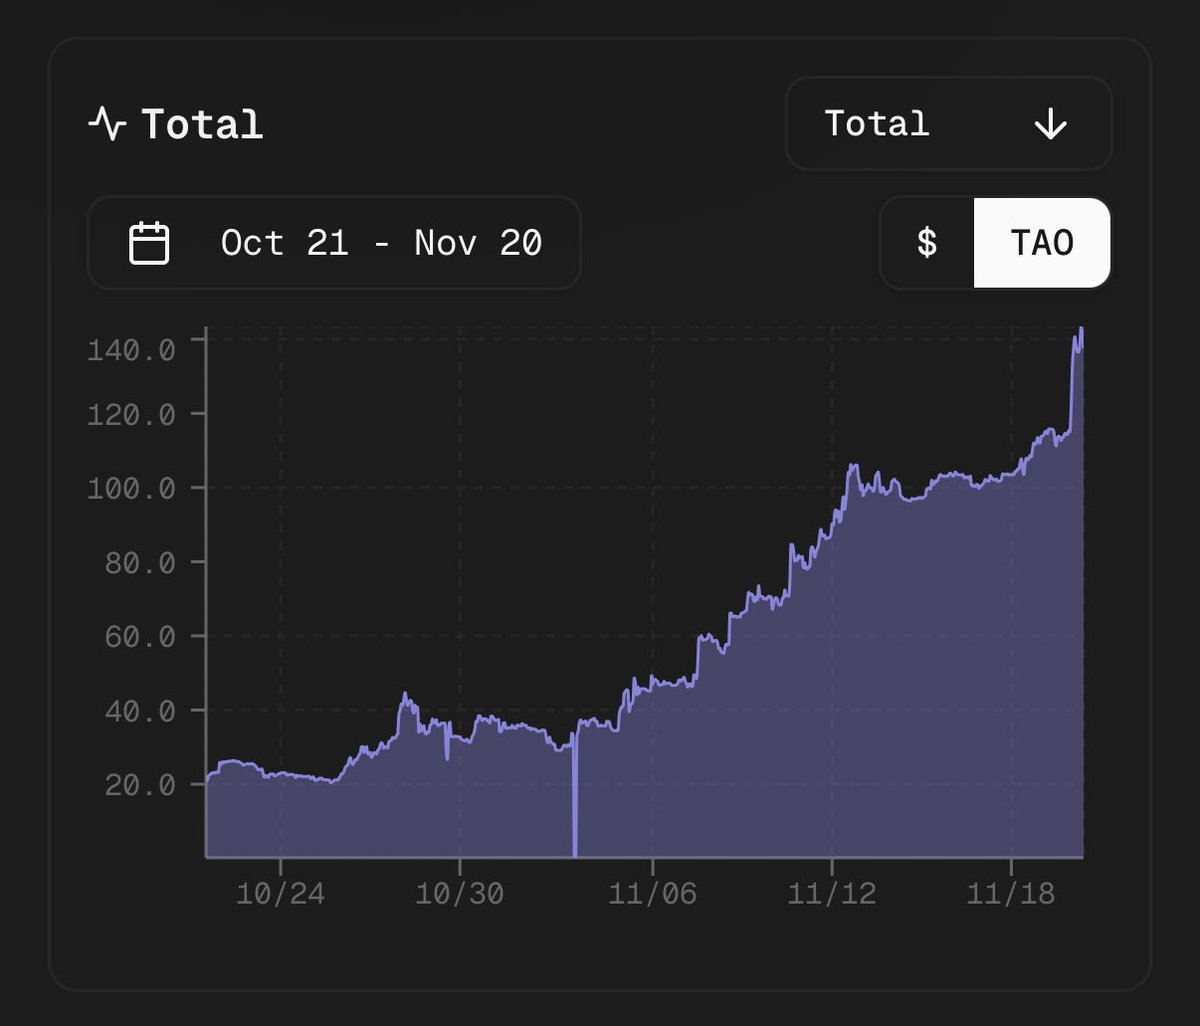Viewport: 1200px width, 1026px height.
Task: Open the Oct 21 - Nov 20 date range picker
Action: tap(334, 243)
